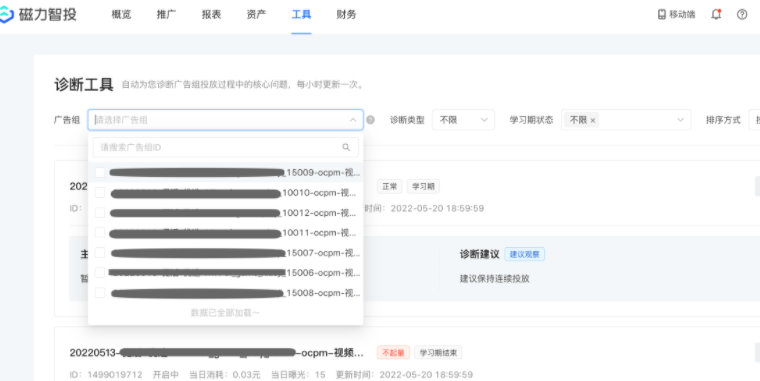Open the 诊断类型 不限 dropdown
This screenshot has height=381, width=760.
463,120
